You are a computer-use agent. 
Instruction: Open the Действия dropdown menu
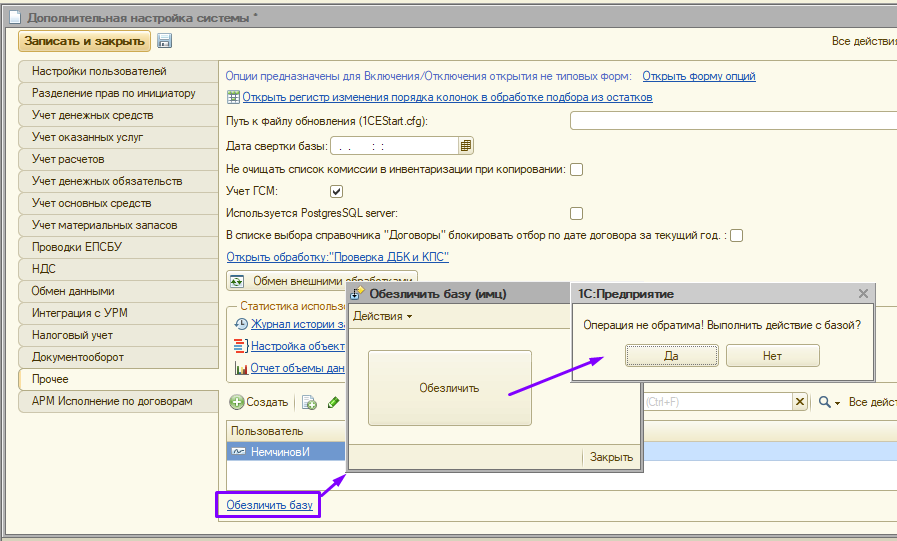[x=382, y=316]
